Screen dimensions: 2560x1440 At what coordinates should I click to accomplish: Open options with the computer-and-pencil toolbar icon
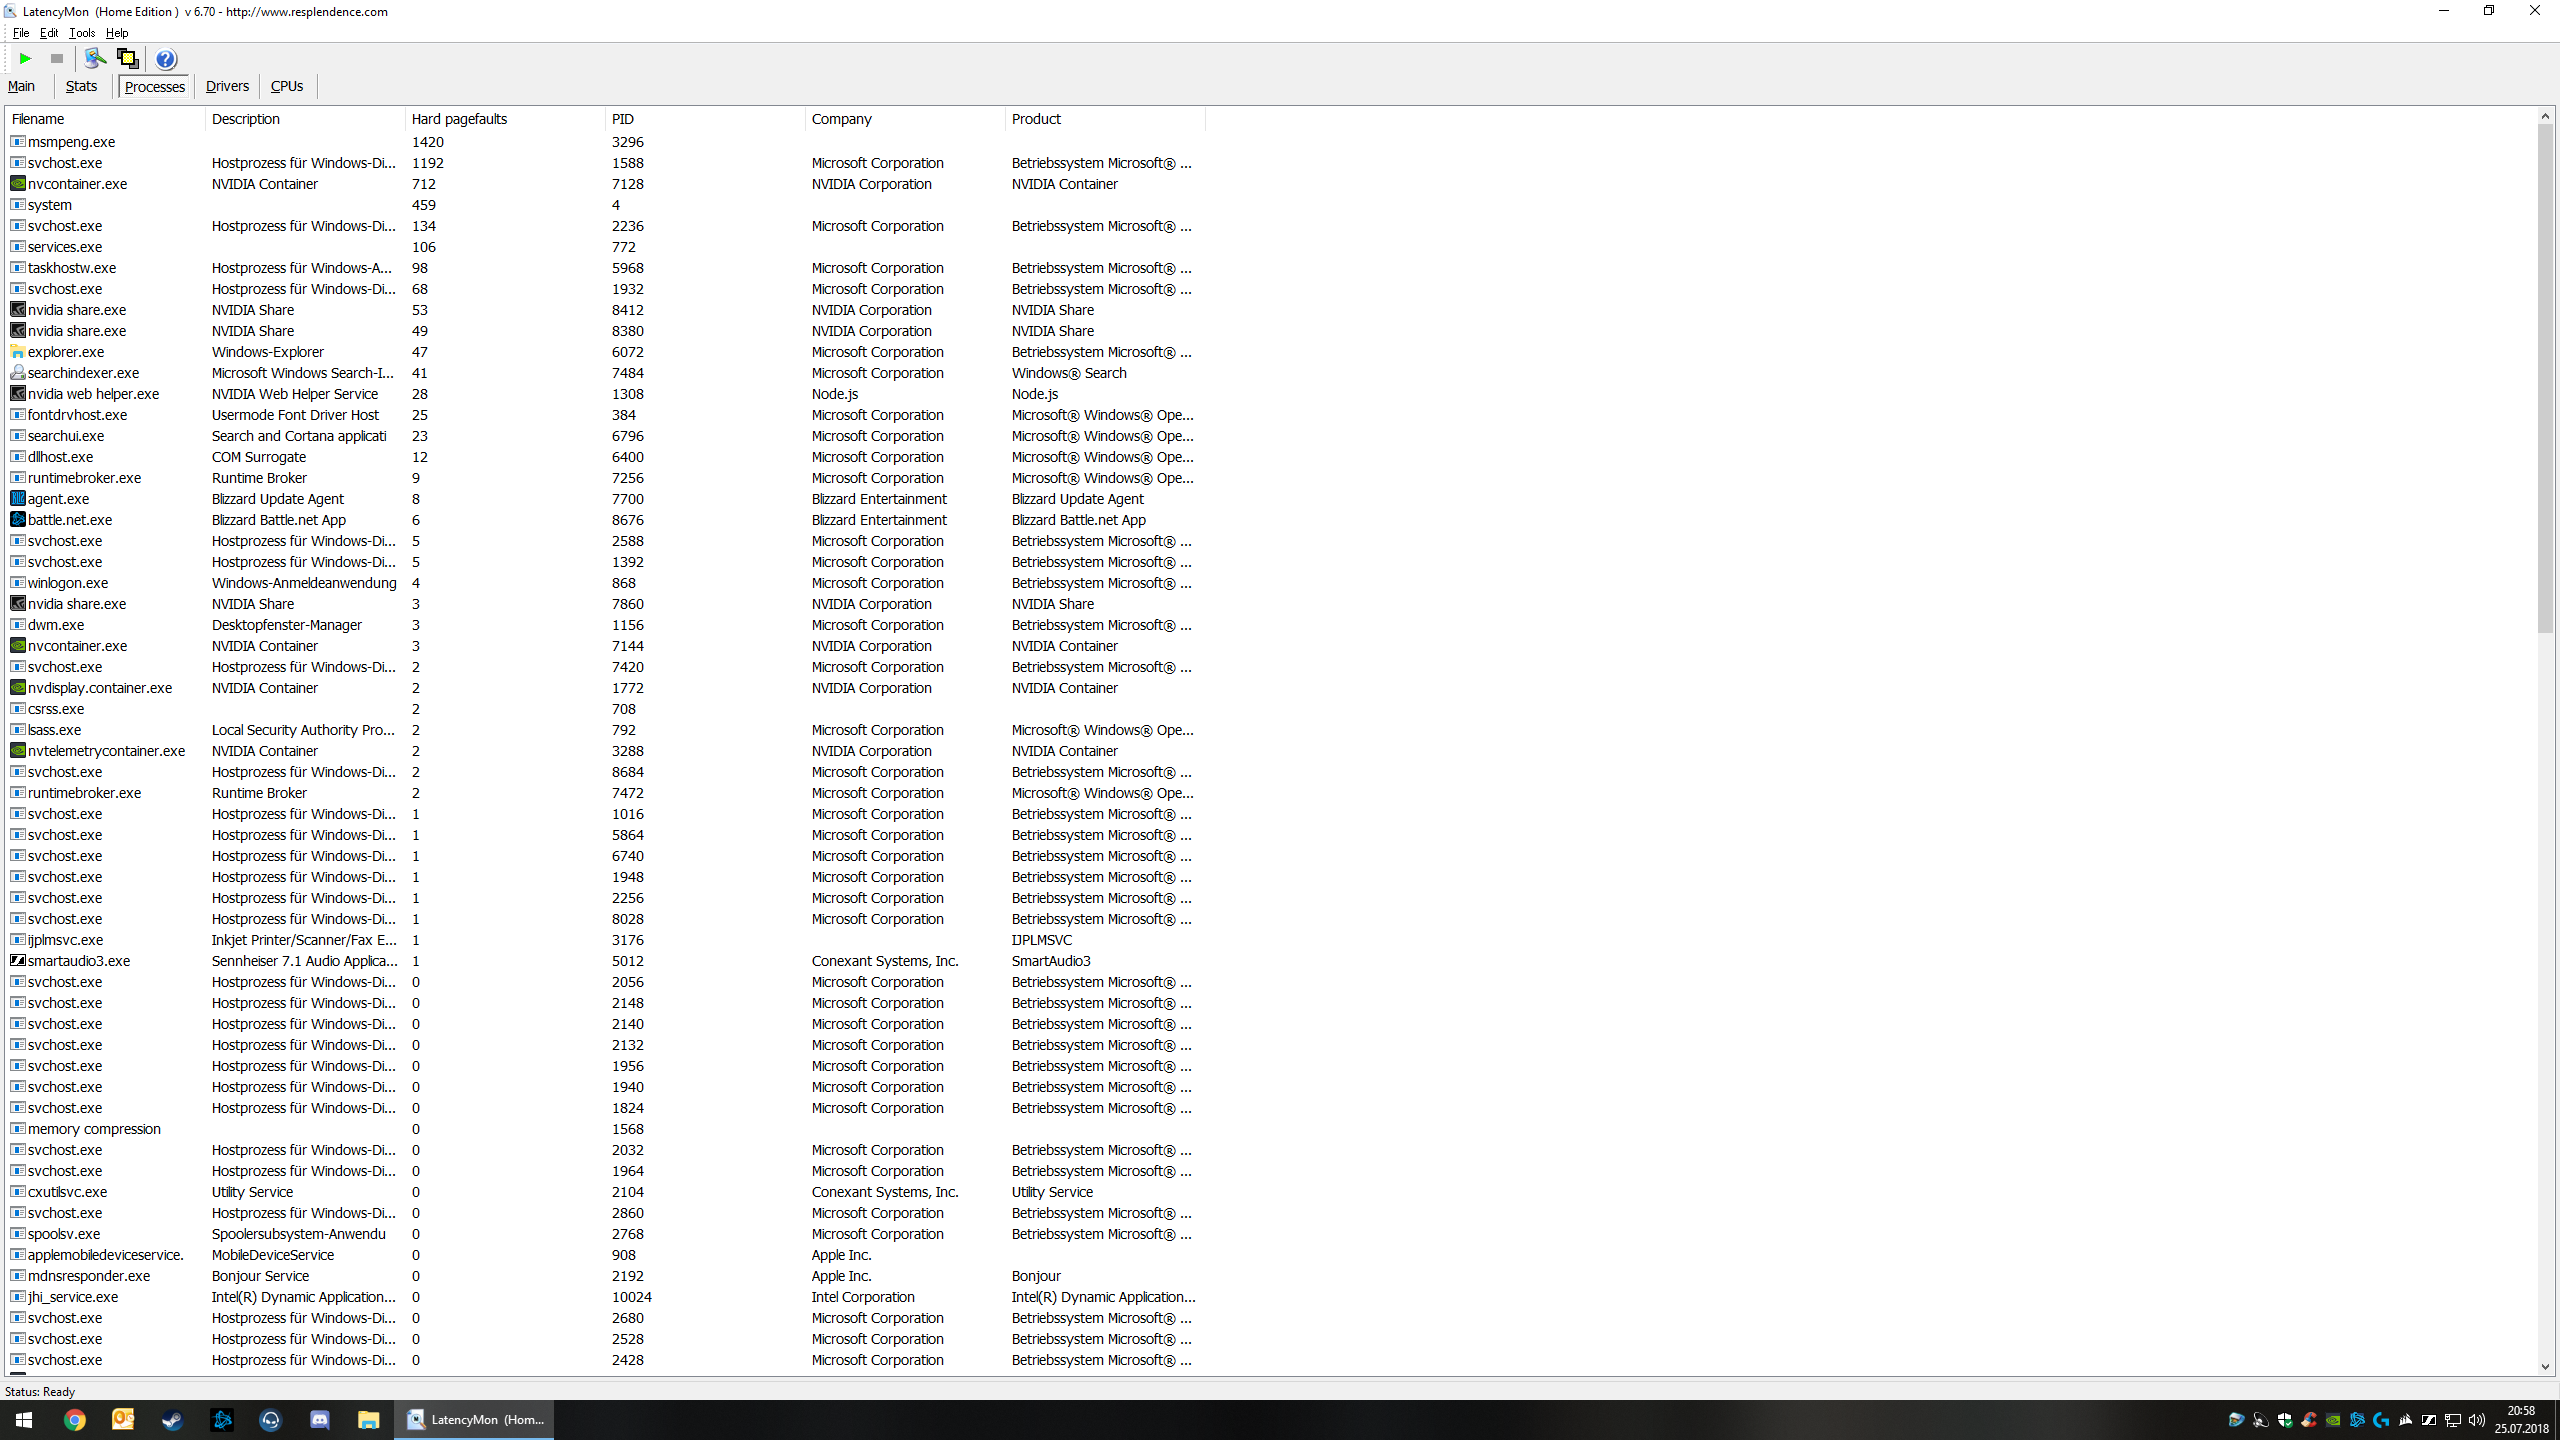coord(95,59)
